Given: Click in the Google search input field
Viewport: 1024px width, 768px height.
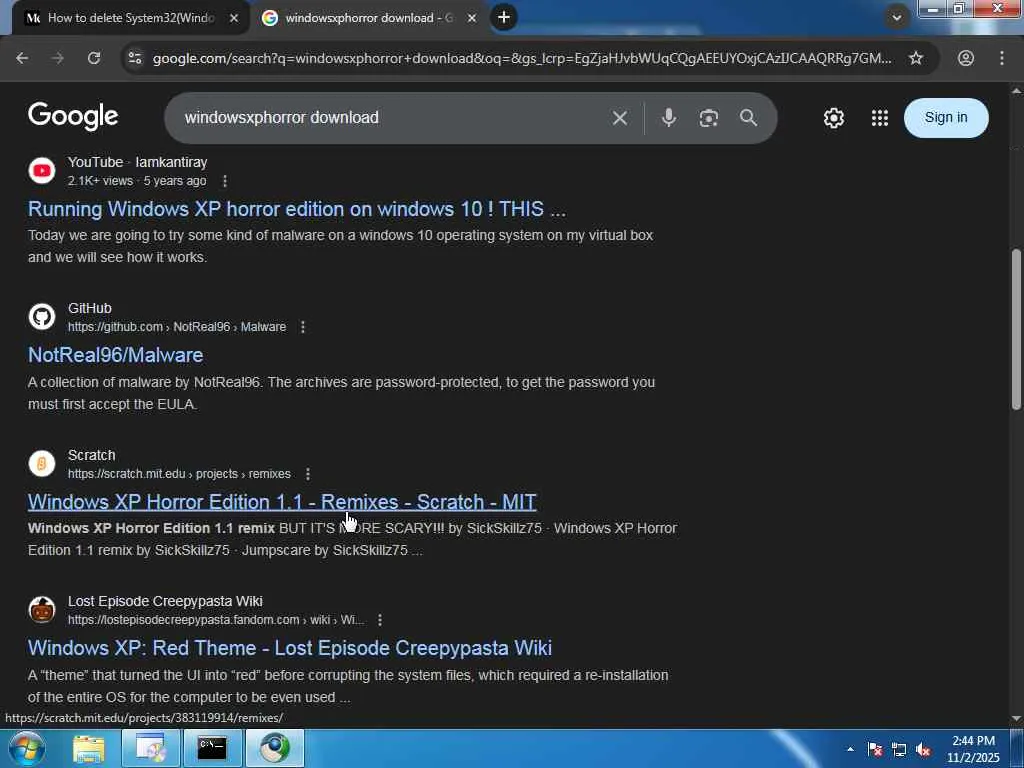Looking at the screenshot, I should 392,118.
